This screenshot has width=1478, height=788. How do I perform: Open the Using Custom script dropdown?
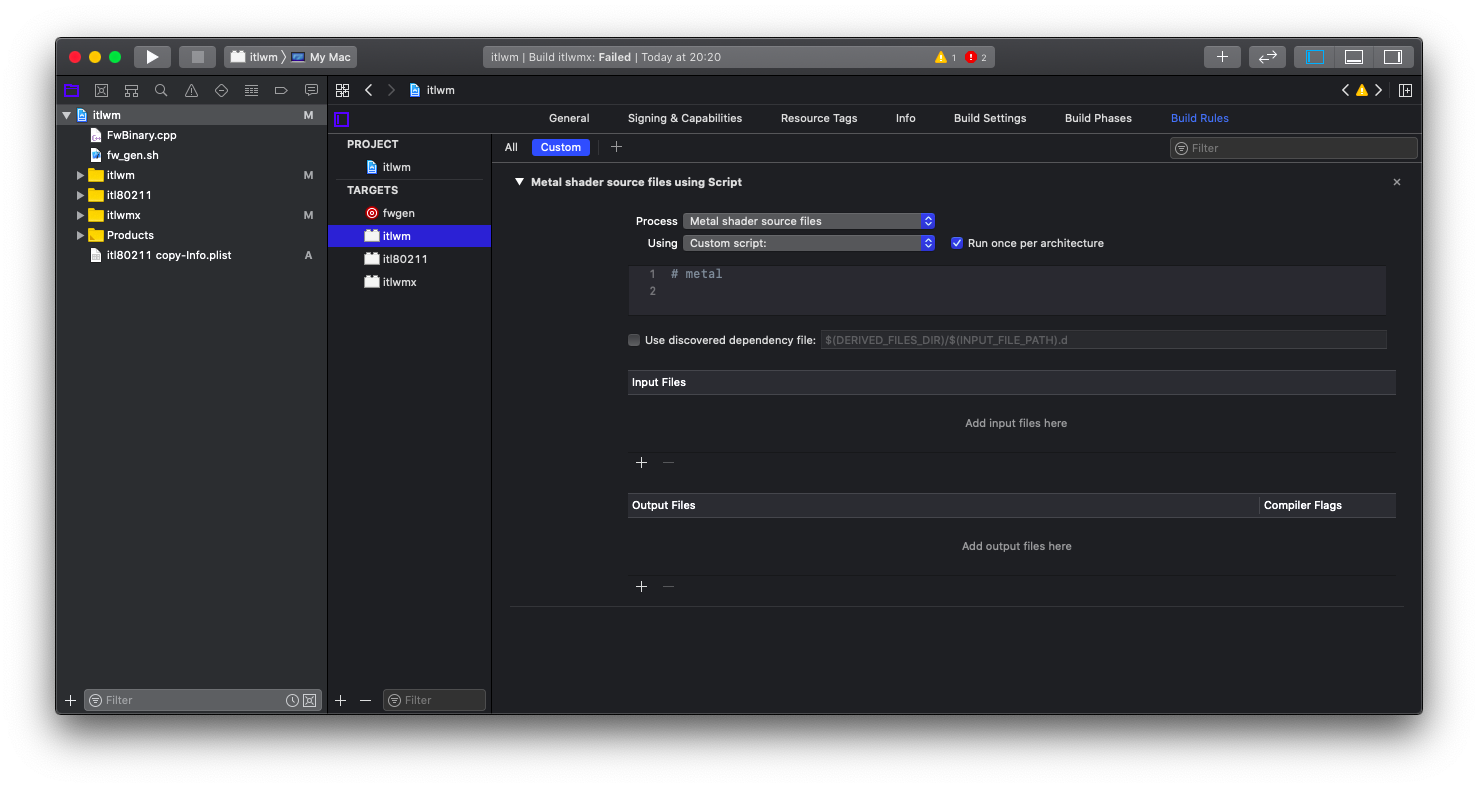[x=809, y=243]
